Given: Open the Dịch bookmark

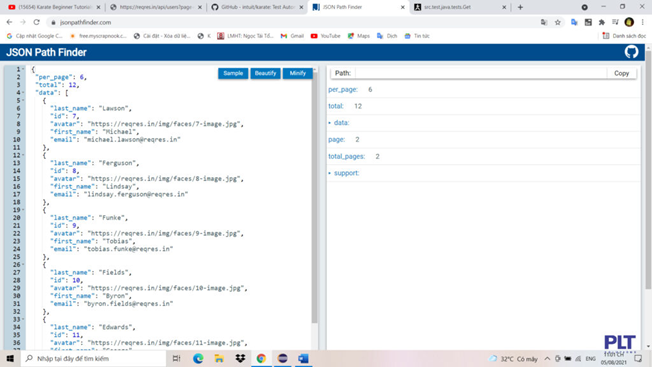Looking at the screenshot, I should click(x=387, y=36).
